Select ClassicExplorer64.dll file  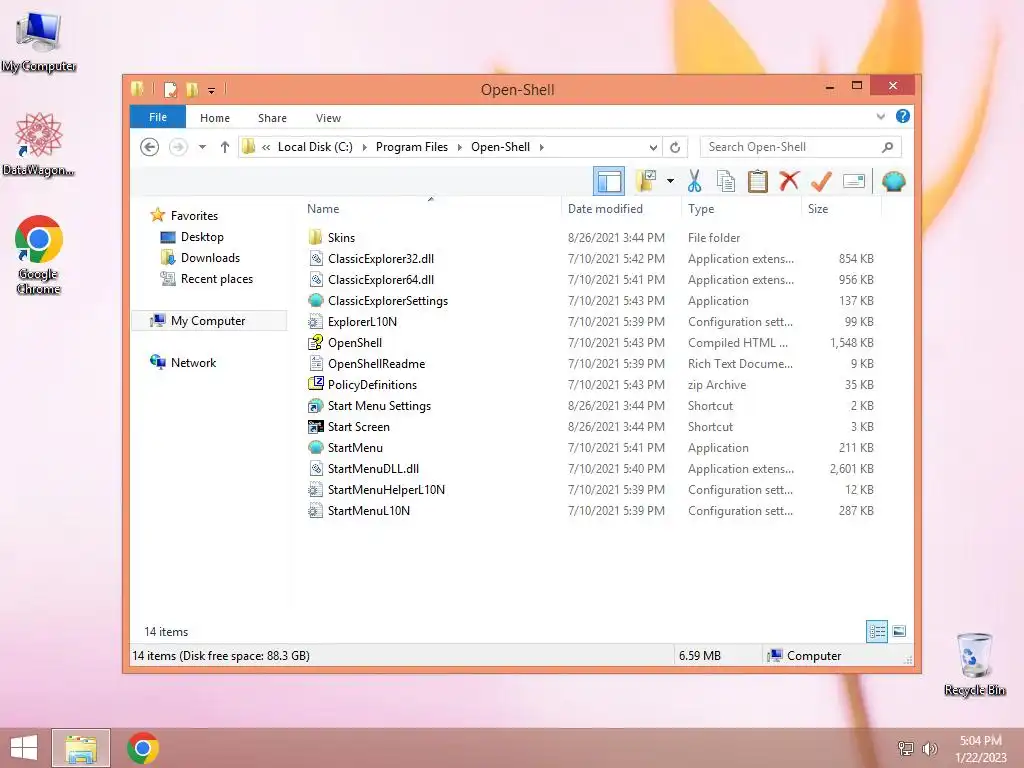coord(370,280)
